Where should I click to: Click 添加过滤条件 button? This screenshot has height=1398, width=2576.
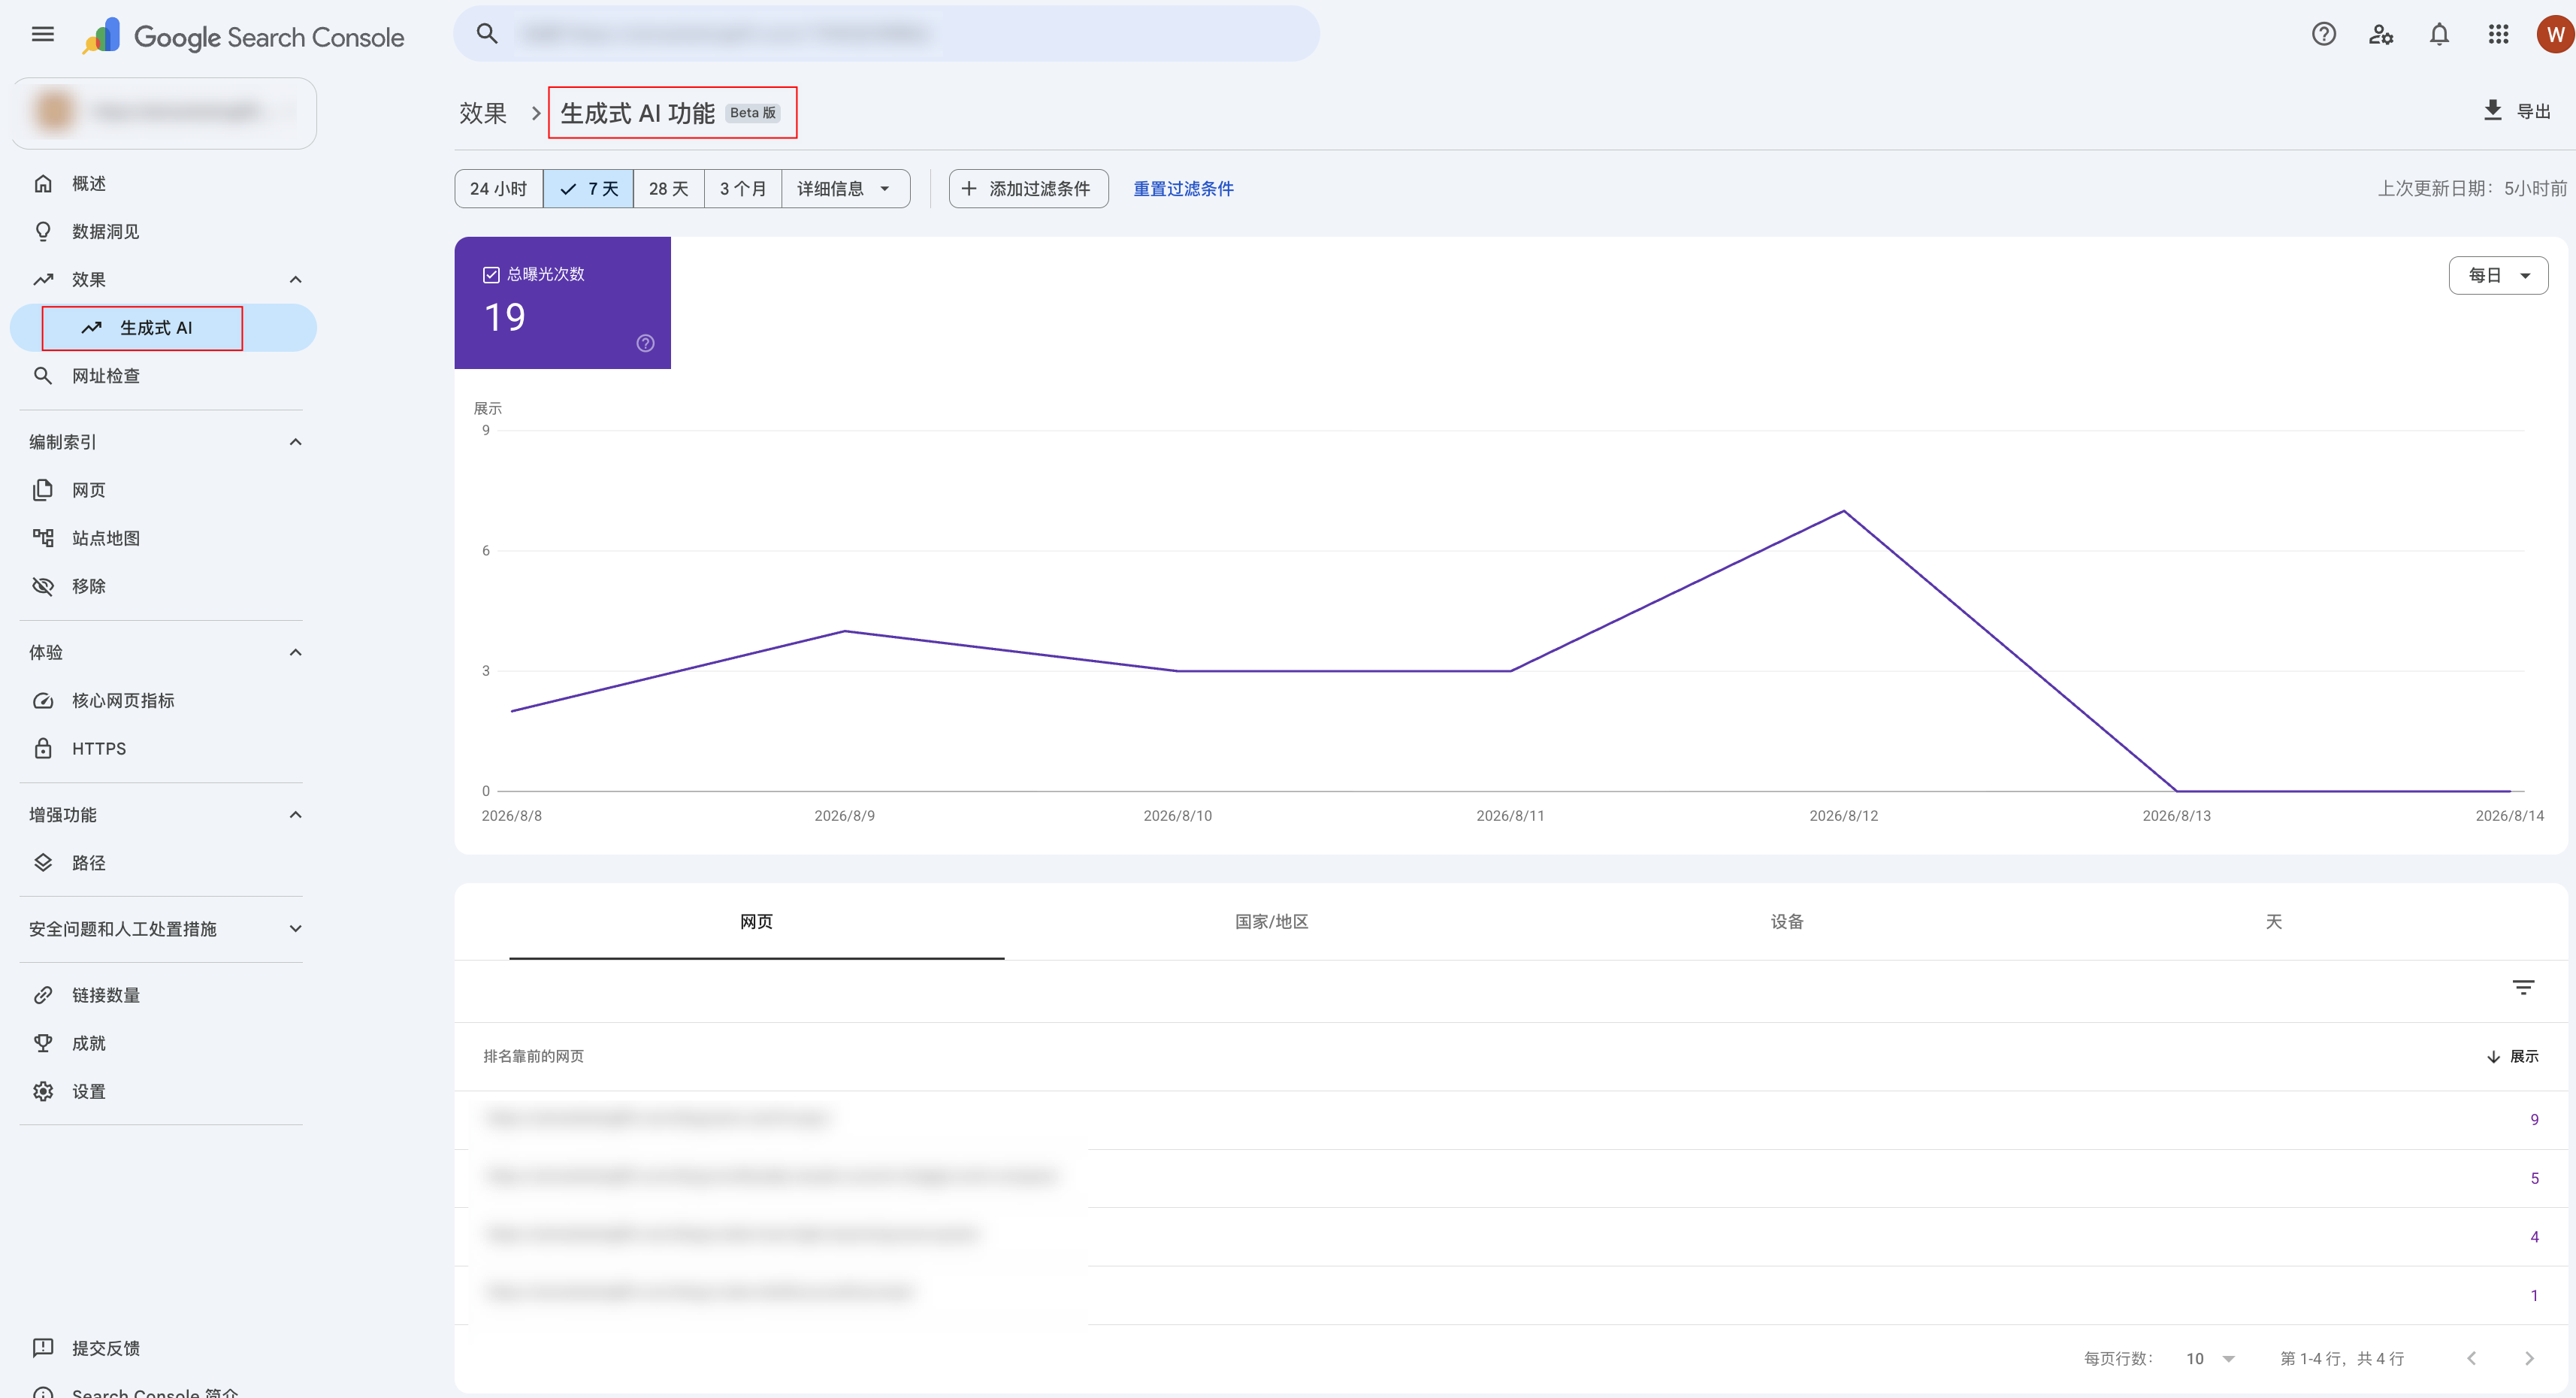(1028, 189)
